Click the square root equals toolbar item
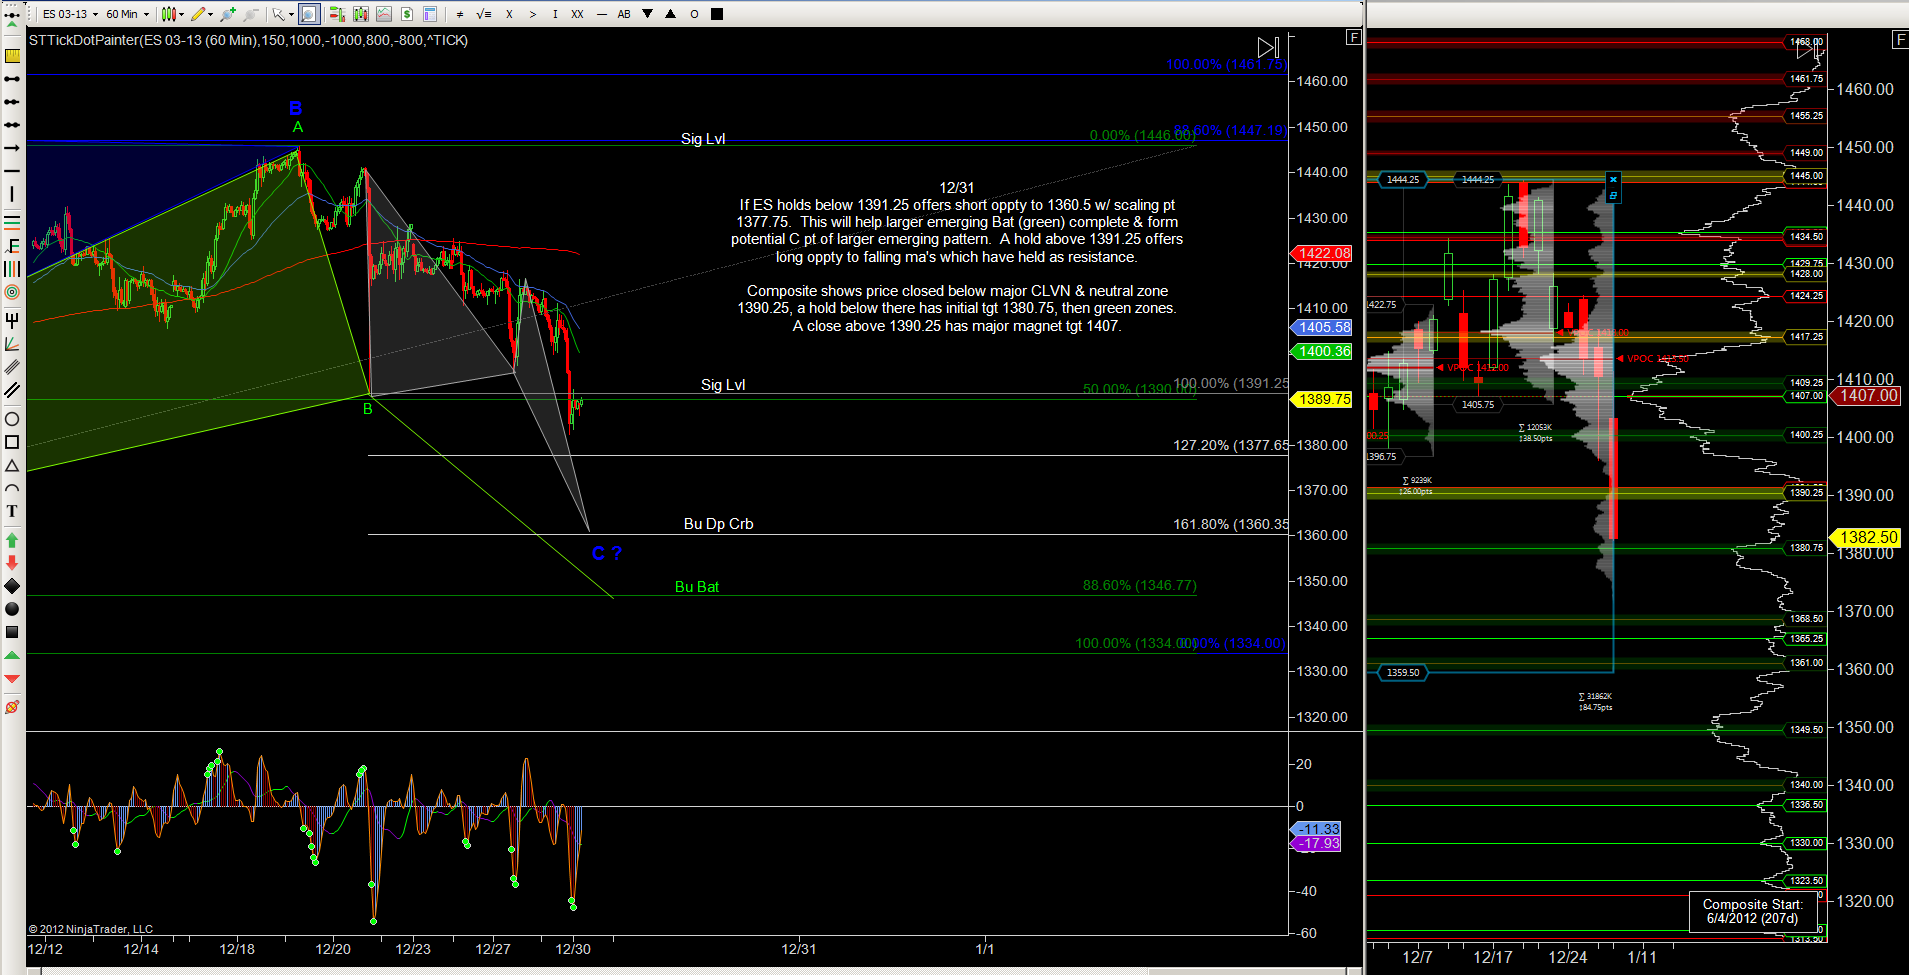 point(484,14)
